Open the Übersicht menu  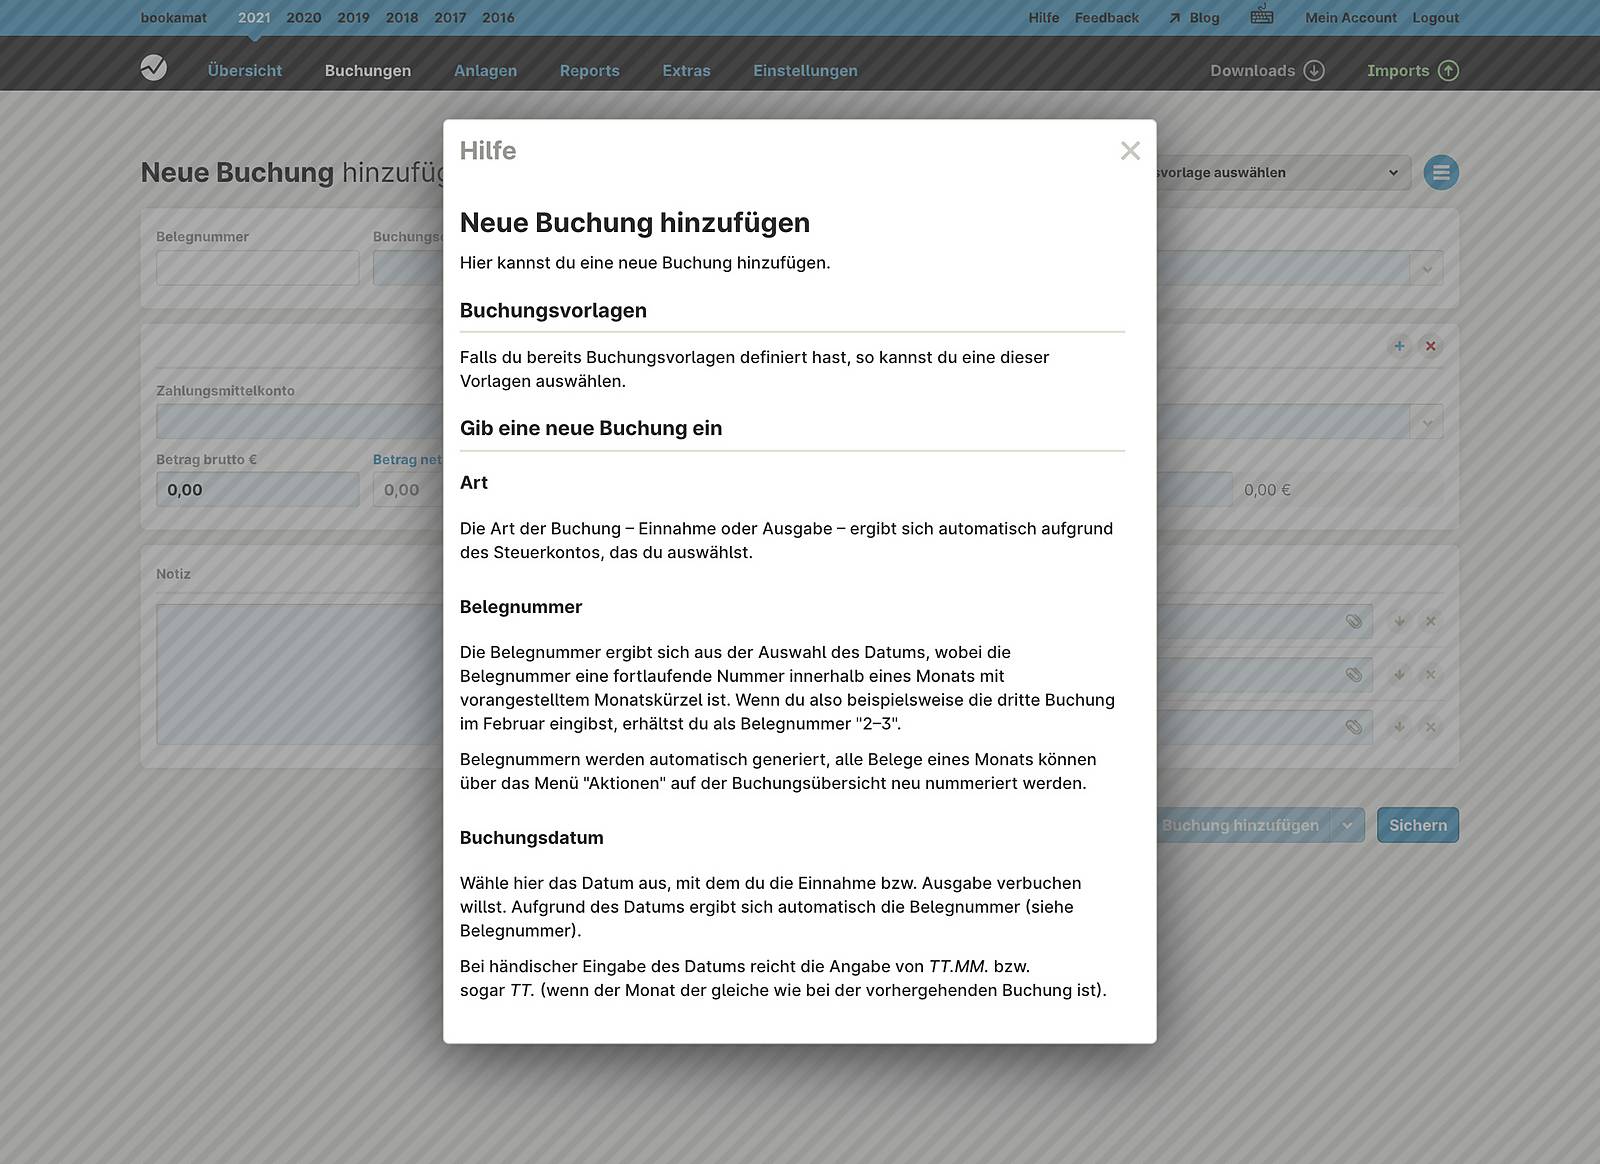245,71
